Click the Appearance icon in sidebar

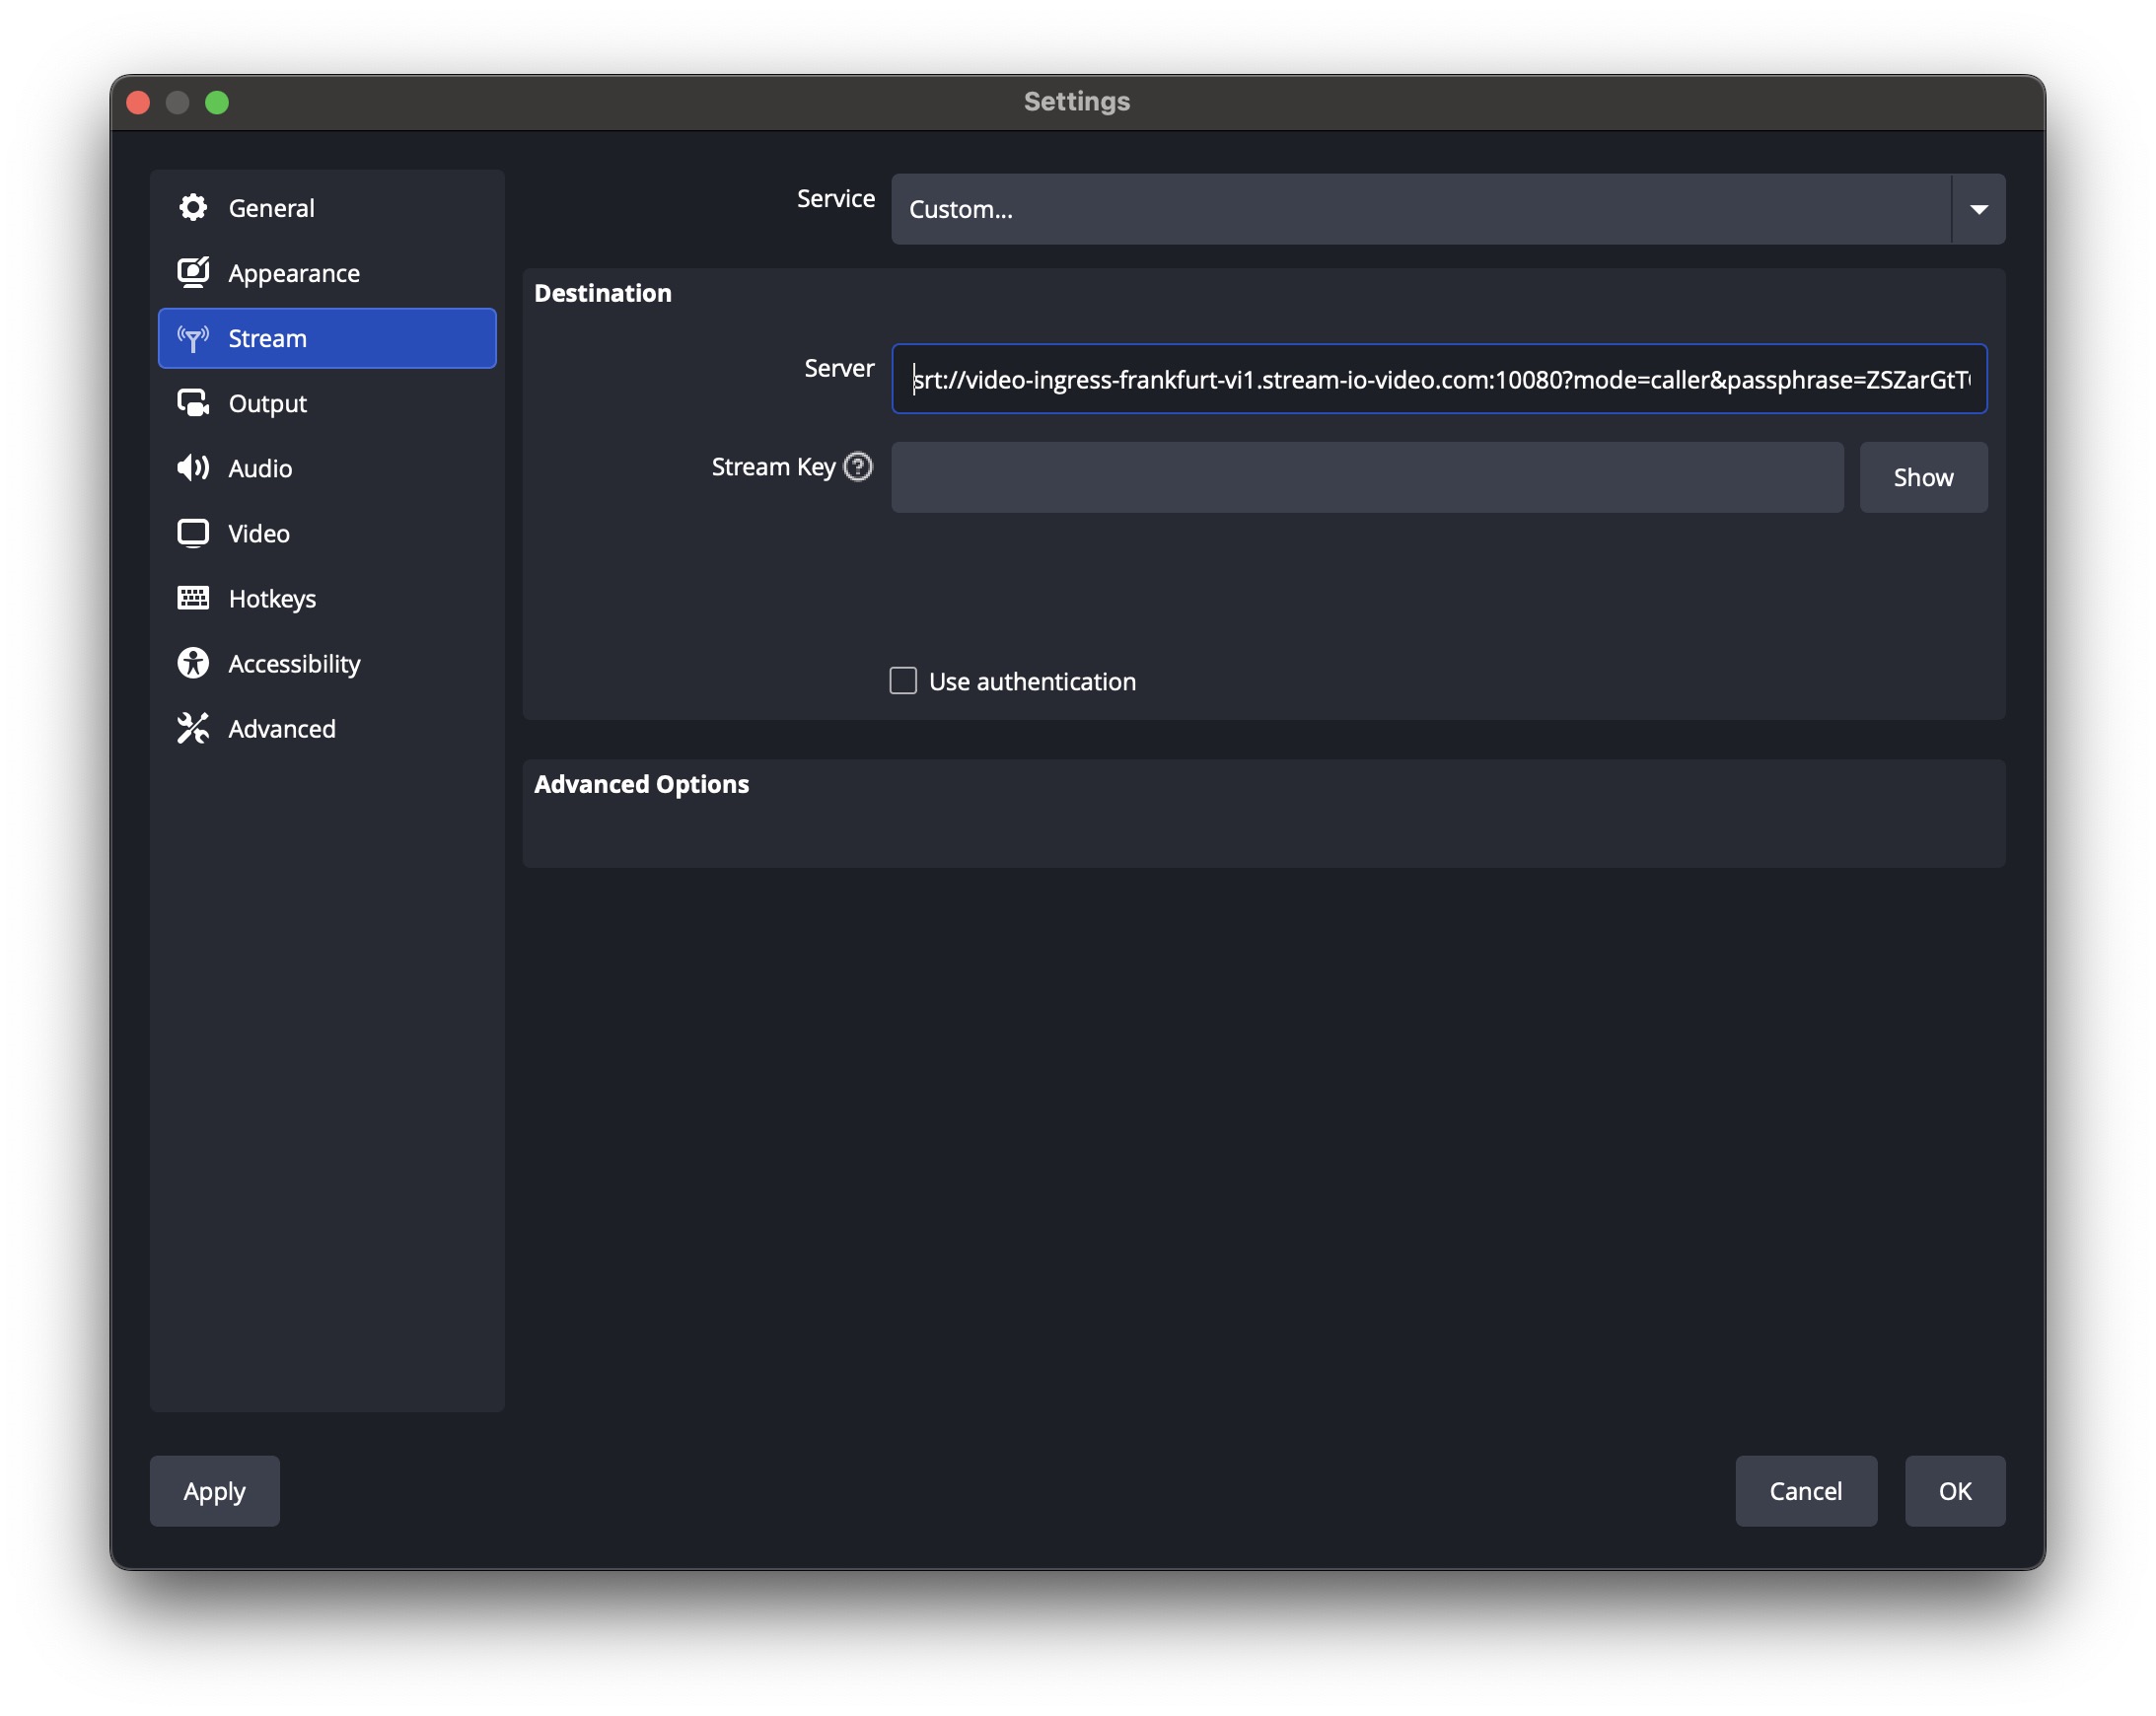click(x=193, y=273)
